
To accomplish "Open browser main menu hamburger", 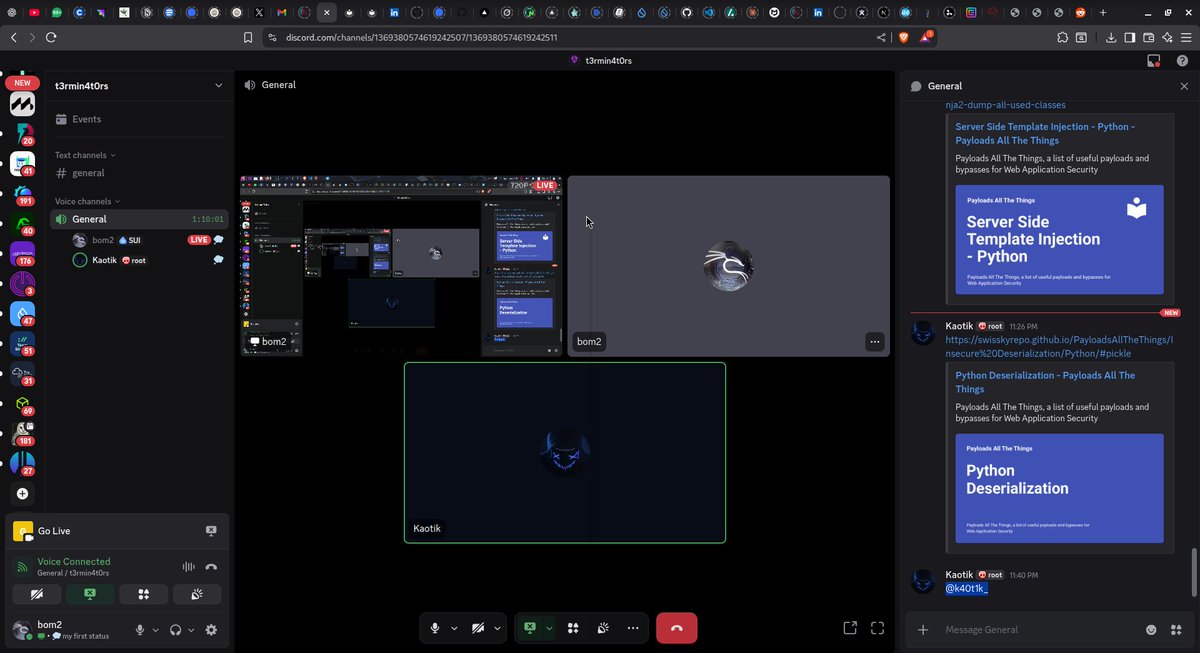I will pos(1186,37).
